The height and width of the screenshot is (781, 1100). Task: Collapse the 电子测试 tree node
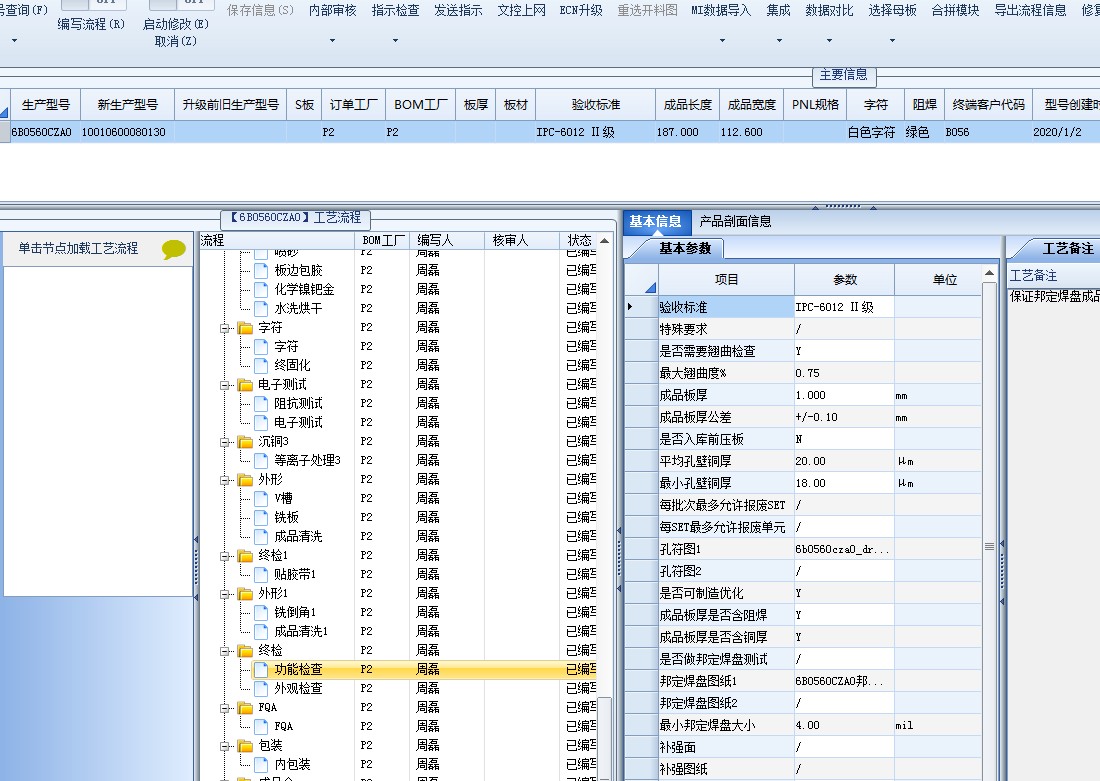[226, 385]
